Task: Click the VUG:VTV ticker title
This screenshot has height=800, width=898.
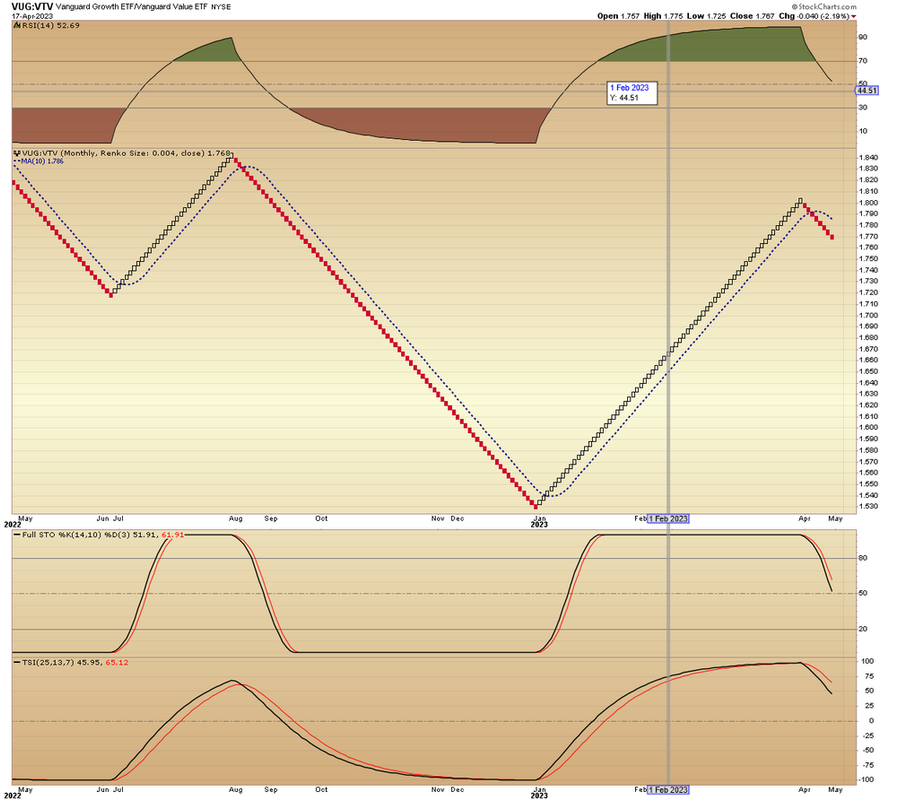Action: [32, 7]
